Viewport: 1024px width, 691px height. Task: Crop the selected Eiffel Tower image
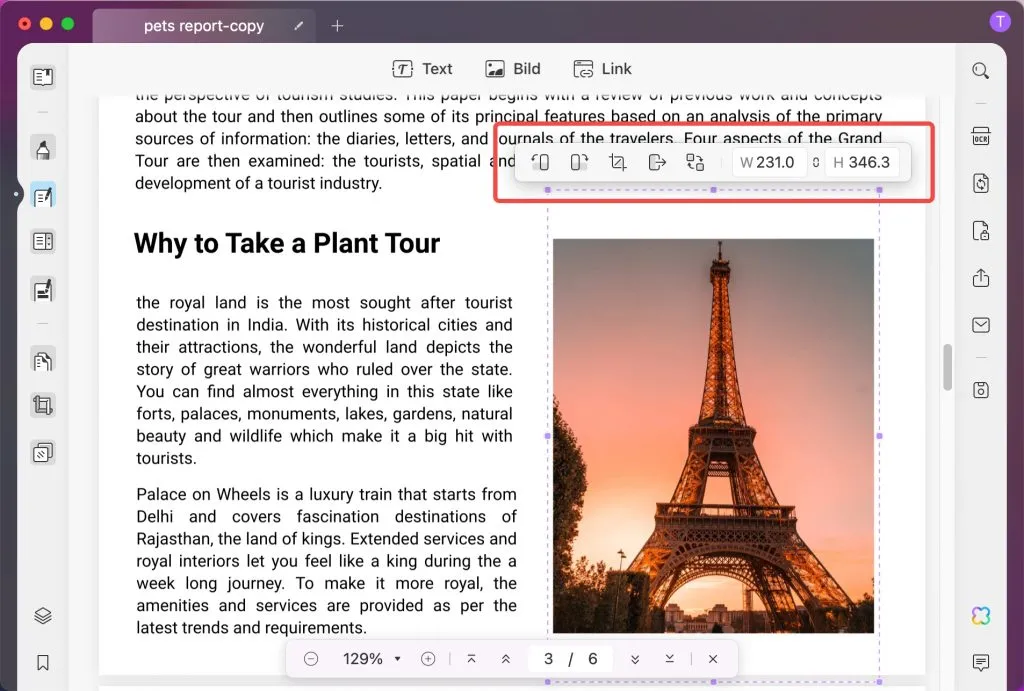617,162
